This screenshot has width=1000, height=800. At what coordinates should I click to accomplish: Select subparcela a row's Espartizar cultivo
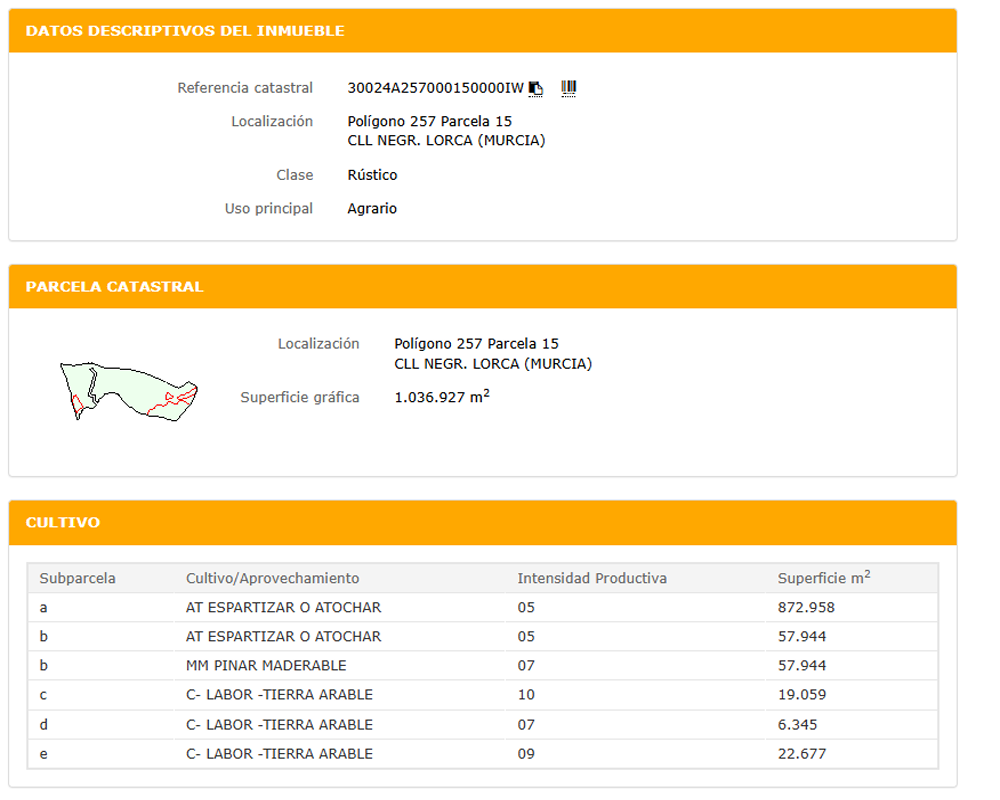283,607
